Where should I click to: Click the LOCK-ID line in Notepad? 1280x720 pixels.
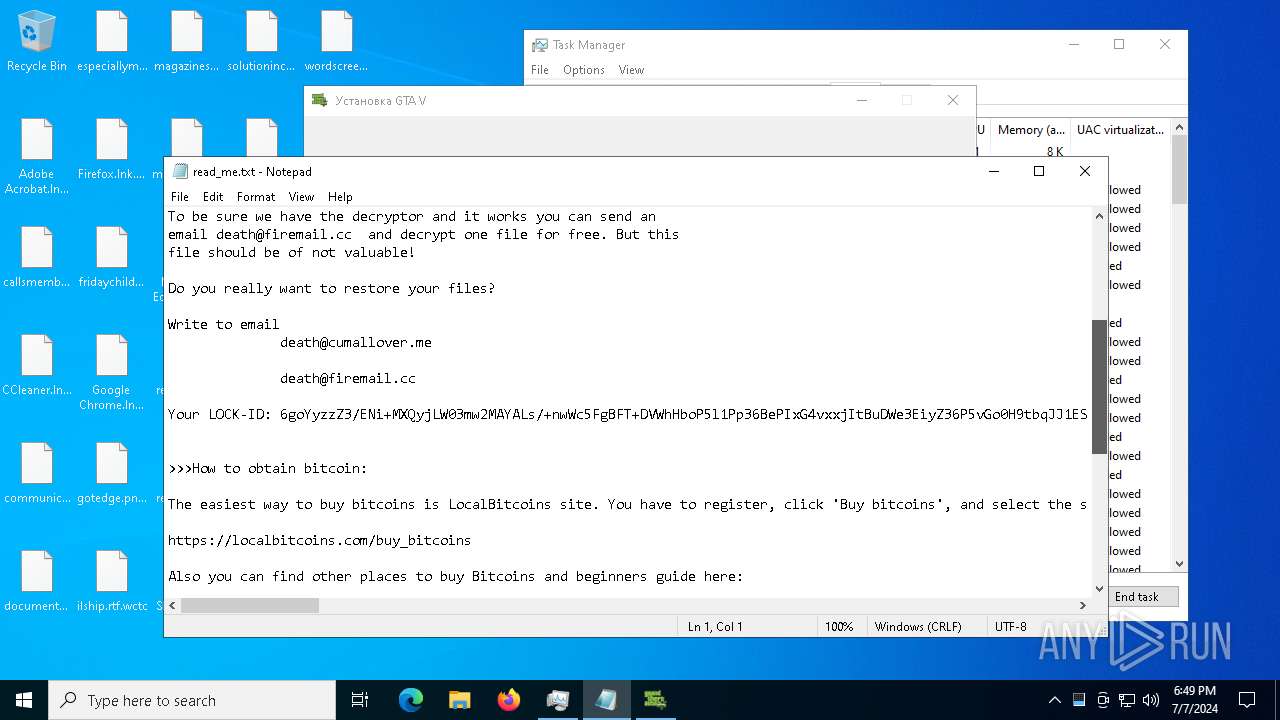[627, 414]
